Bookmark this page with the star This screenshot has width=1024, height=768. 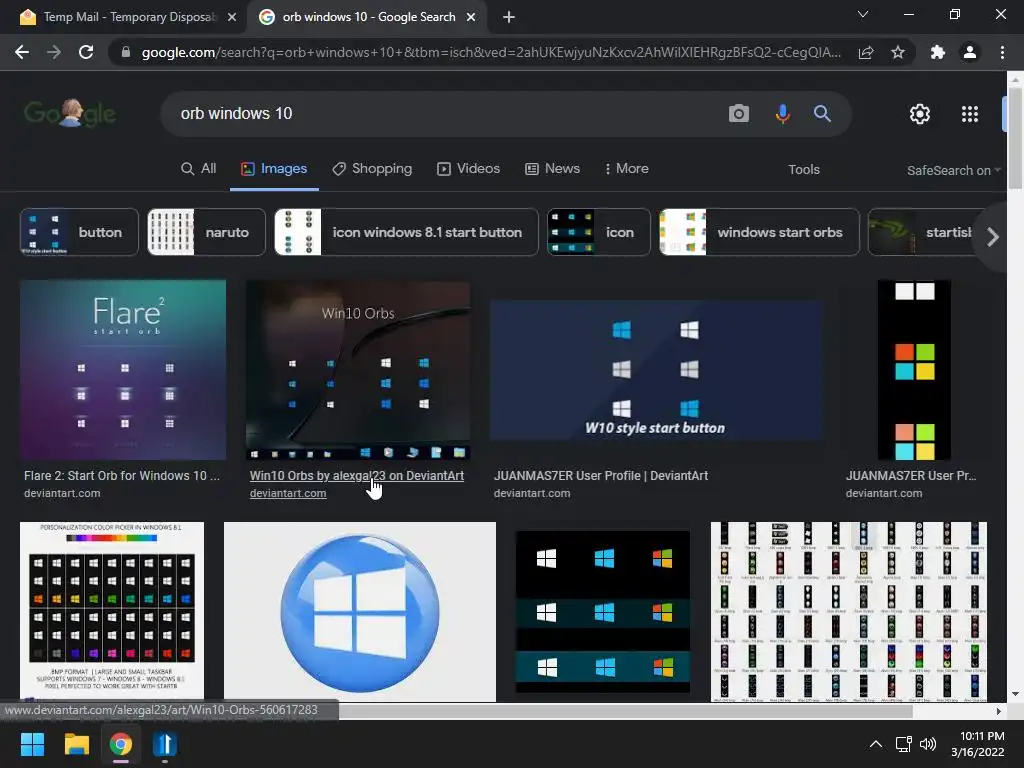pos(898,52)
